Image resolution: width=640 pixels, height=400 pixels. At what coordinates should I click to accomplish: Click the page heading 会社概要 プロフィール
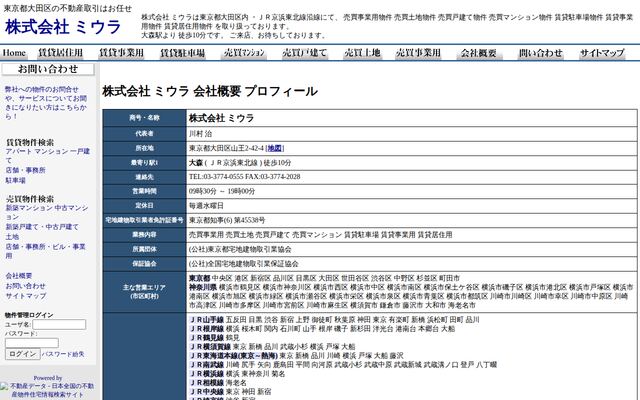(256, 91)
